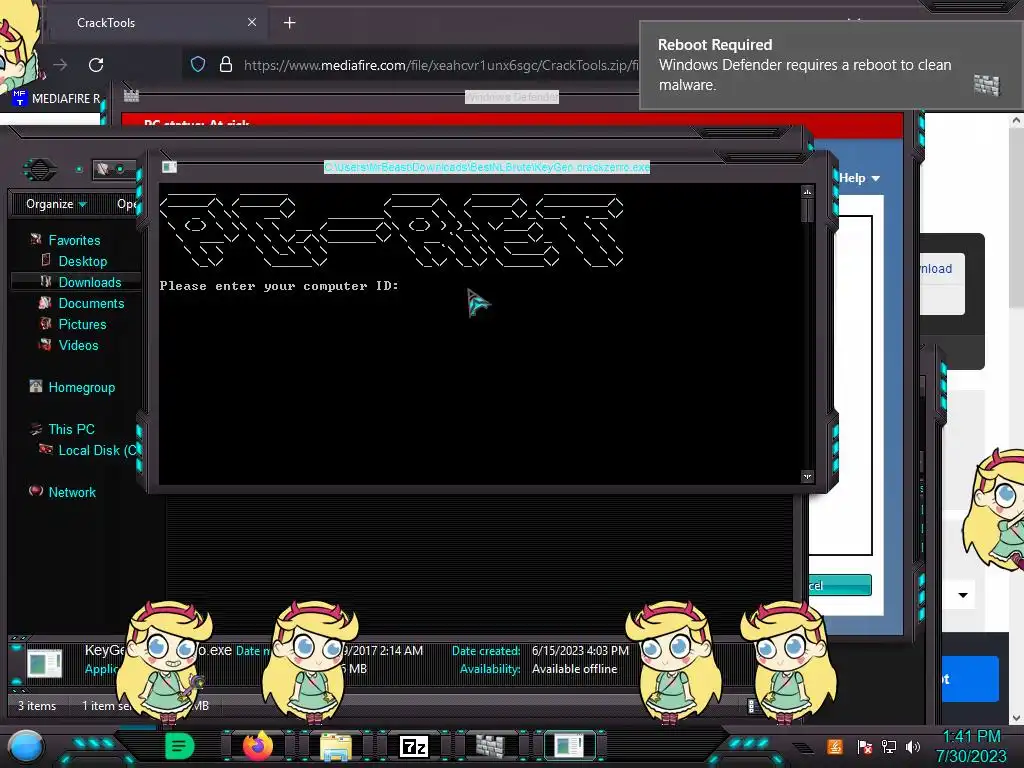
Task: Click 'Available offline' availability value
Action: point(575,669)
